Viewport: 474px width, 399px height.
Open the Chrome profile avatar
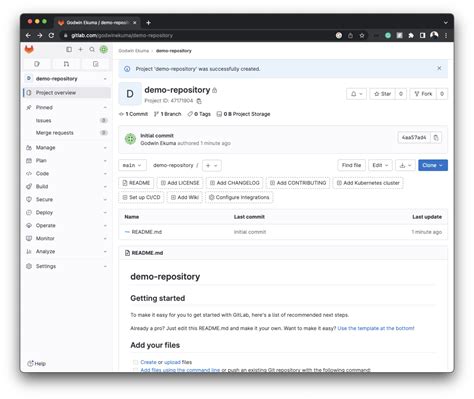tap(434, 35)
